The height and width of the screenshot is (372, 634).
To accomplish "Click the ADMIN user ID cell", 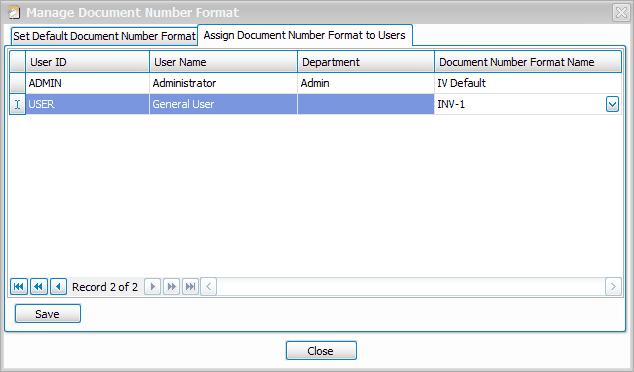I will tap(87, 83).
